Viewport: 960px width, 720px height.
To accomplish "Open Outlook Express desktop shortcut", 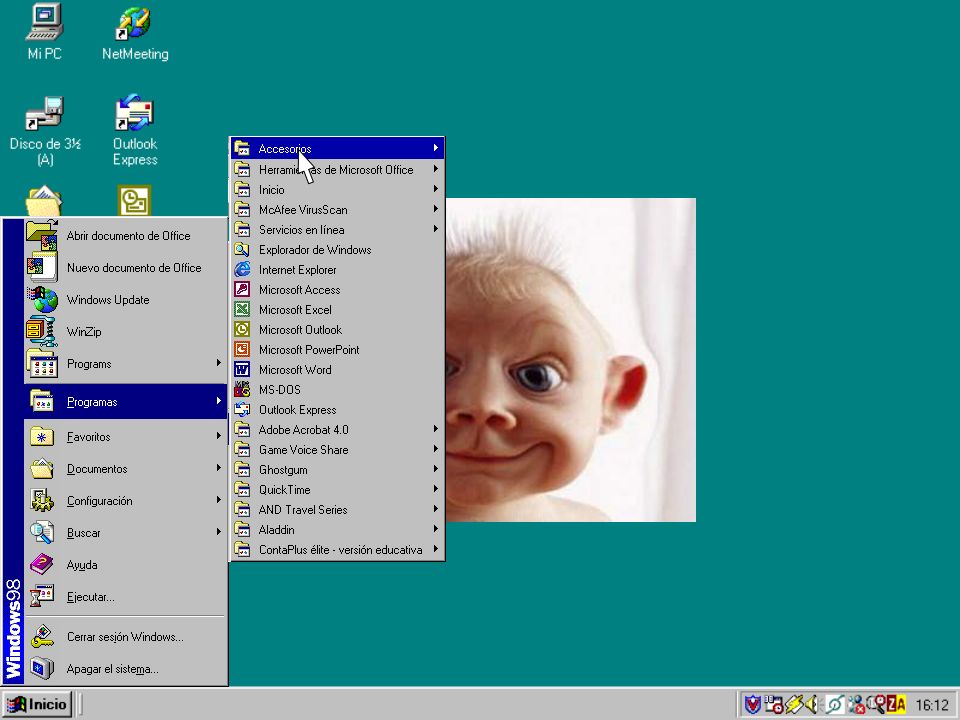I will (x=135, y=131).
